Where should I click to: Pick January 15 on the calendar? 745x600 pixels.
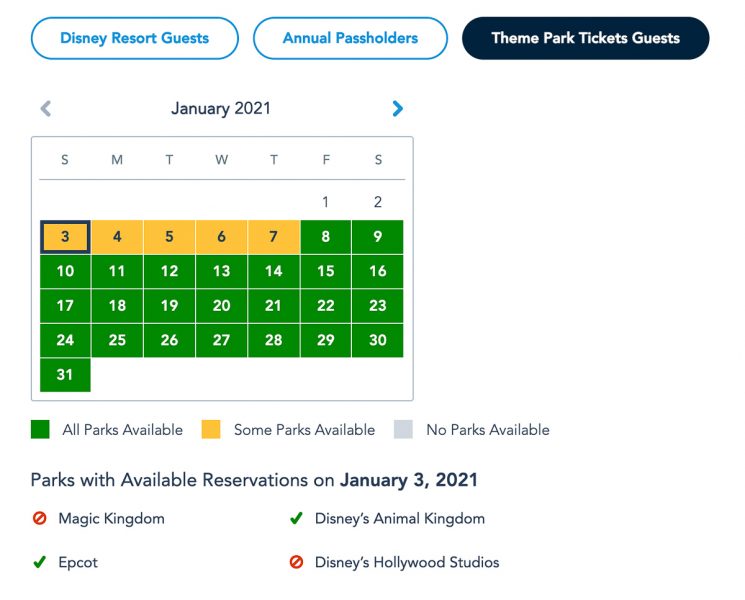[x=325, y=271]
